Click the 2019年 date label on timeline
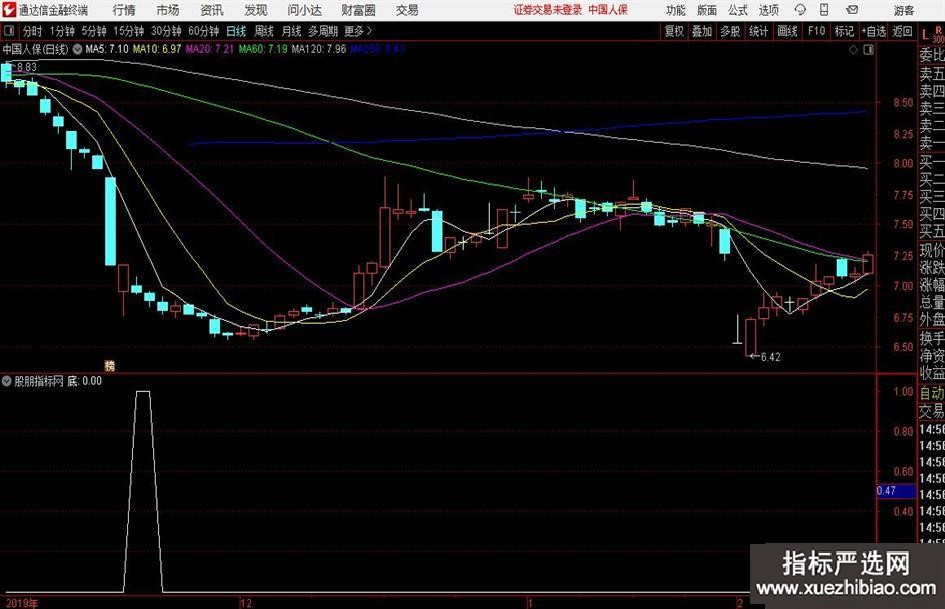This screenshot has width=945, height=609. tap(22, 603)
